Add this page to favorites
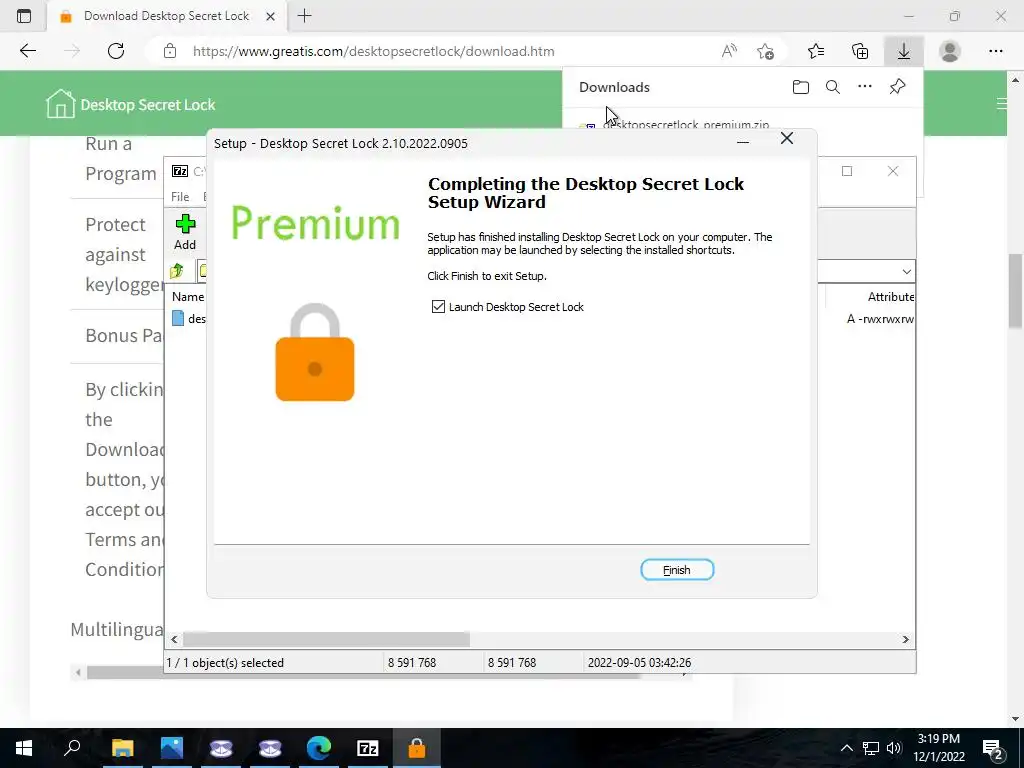The image size is (1024, 768). [x=765, y=51]
